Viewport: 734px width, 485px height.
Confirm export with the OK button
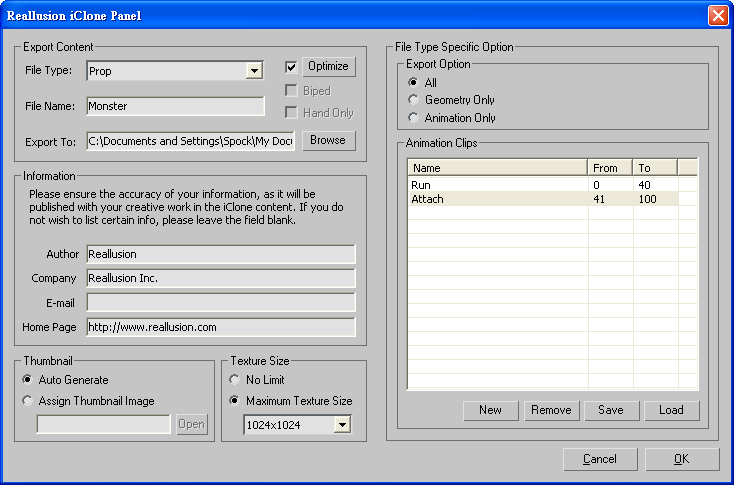pyautogui.click(x=682, y=459)
